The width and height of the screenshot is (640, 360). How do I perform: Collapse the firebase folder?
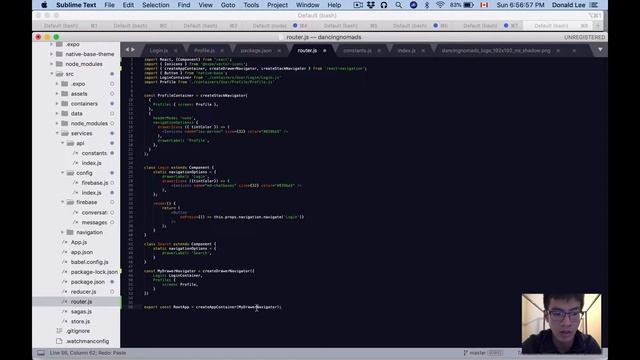point(62,202)
